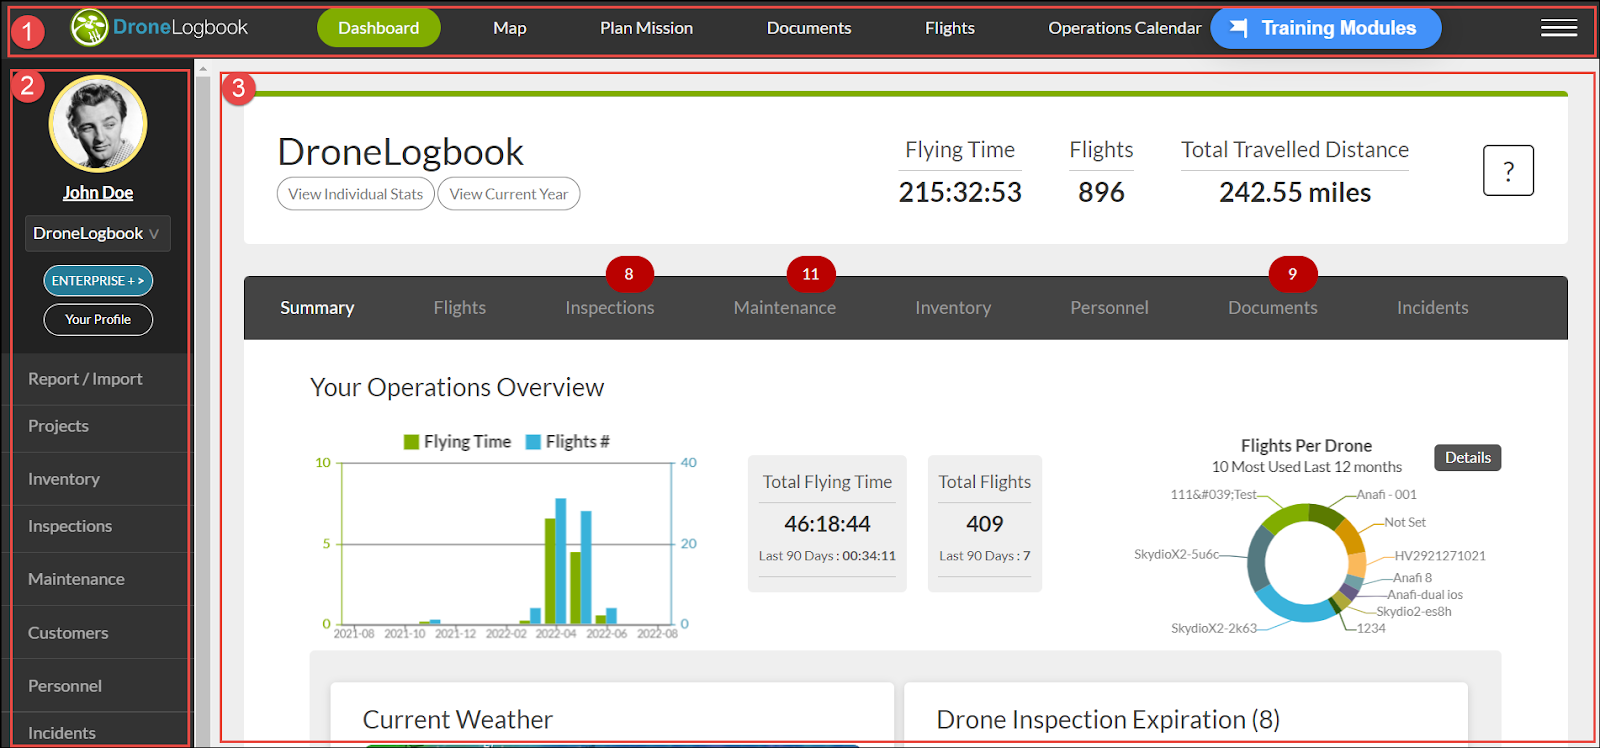Open Documents in the top navigation bar
1600x748 pixels.
pyautogui.click(x=809, y=28)
